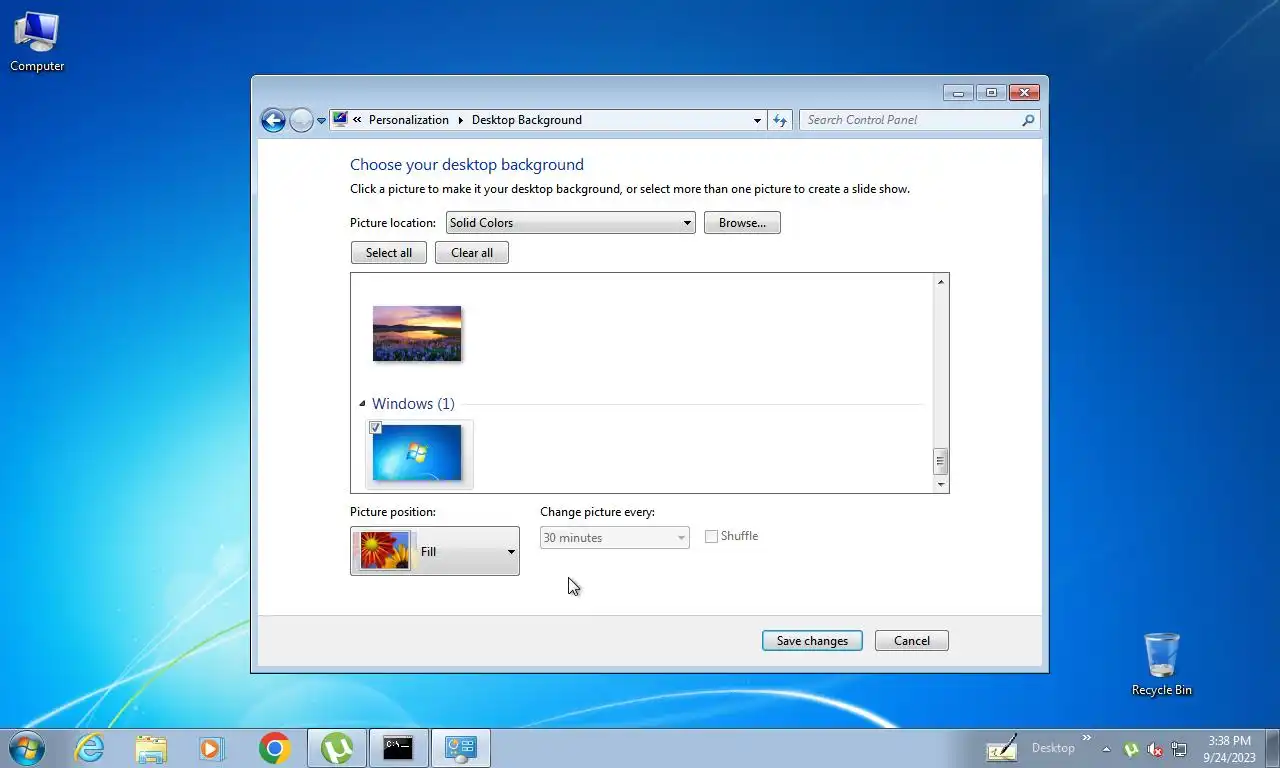Screen dimensions: 1280x768
Task: Open the 30 minutes interval dropdown
Action: 614,538
